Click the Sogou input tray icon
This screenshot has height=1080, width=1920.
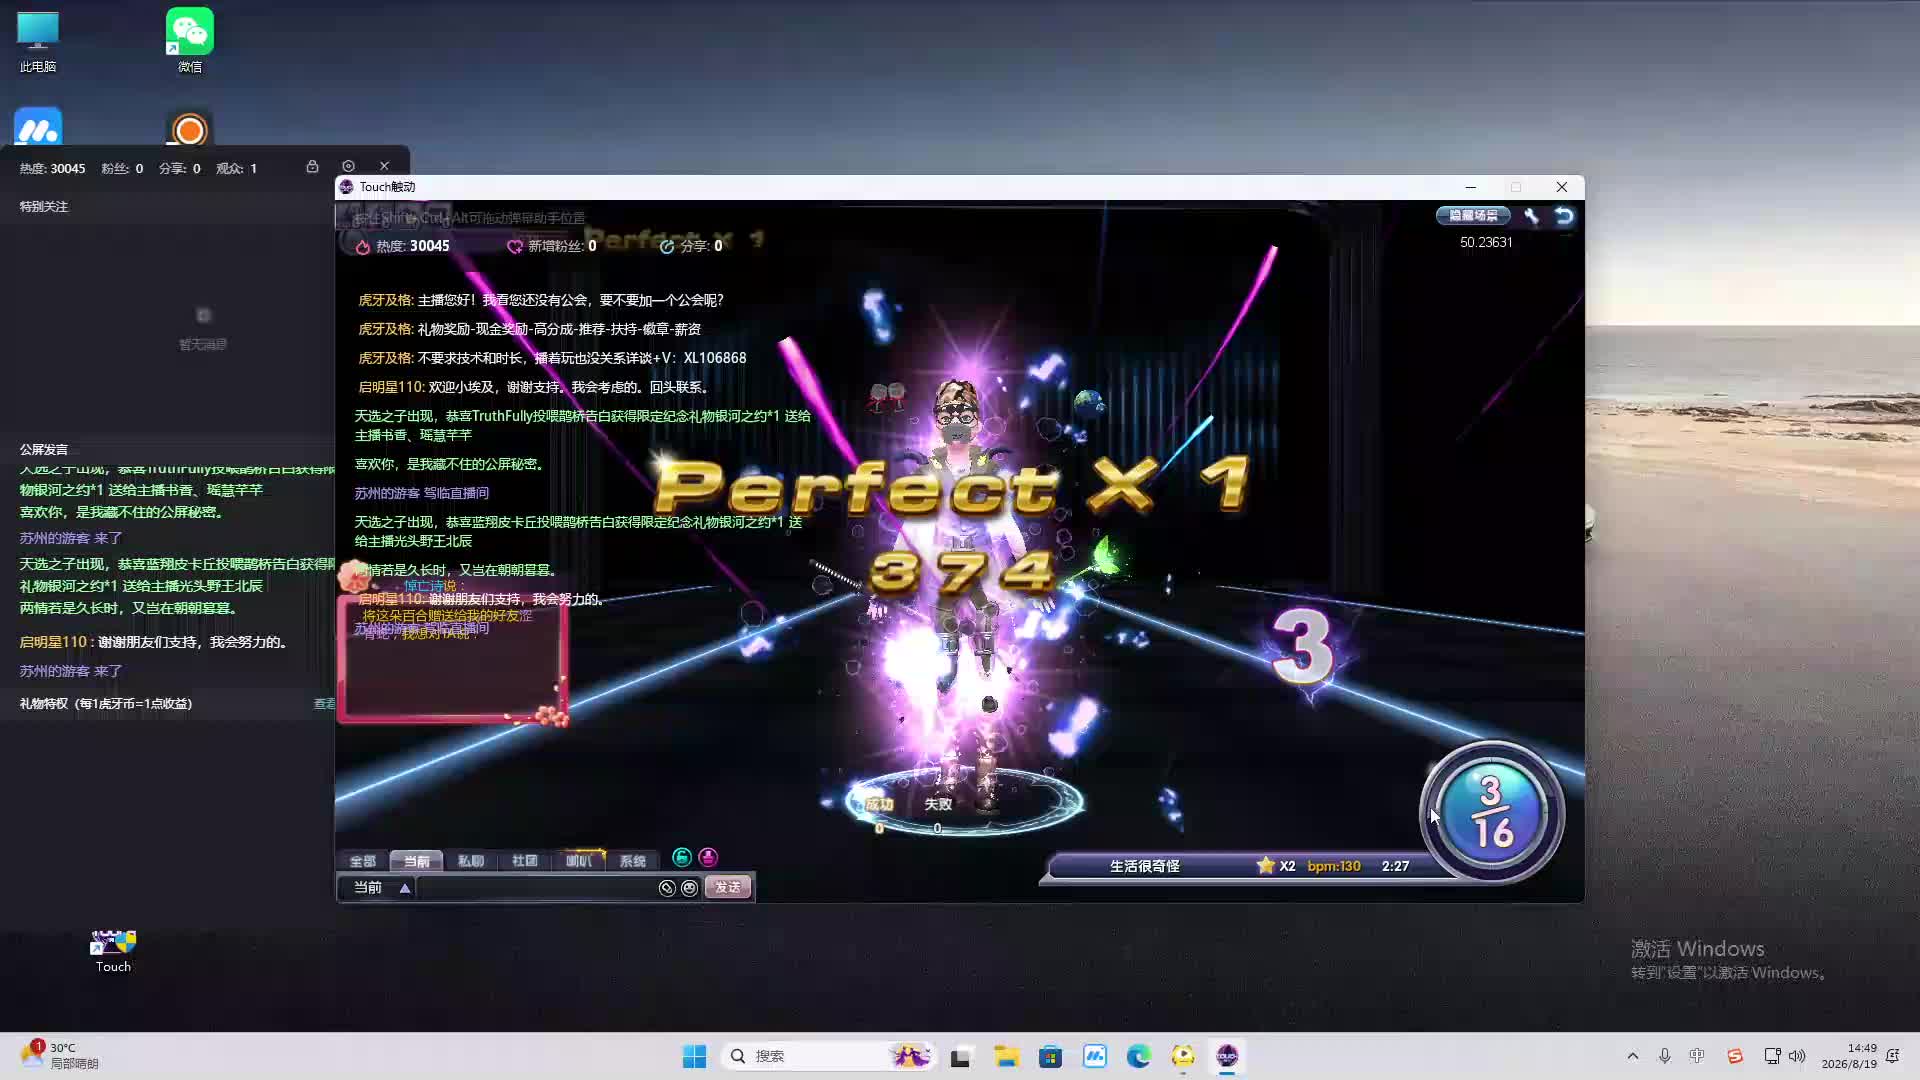click(1735, 1056)
